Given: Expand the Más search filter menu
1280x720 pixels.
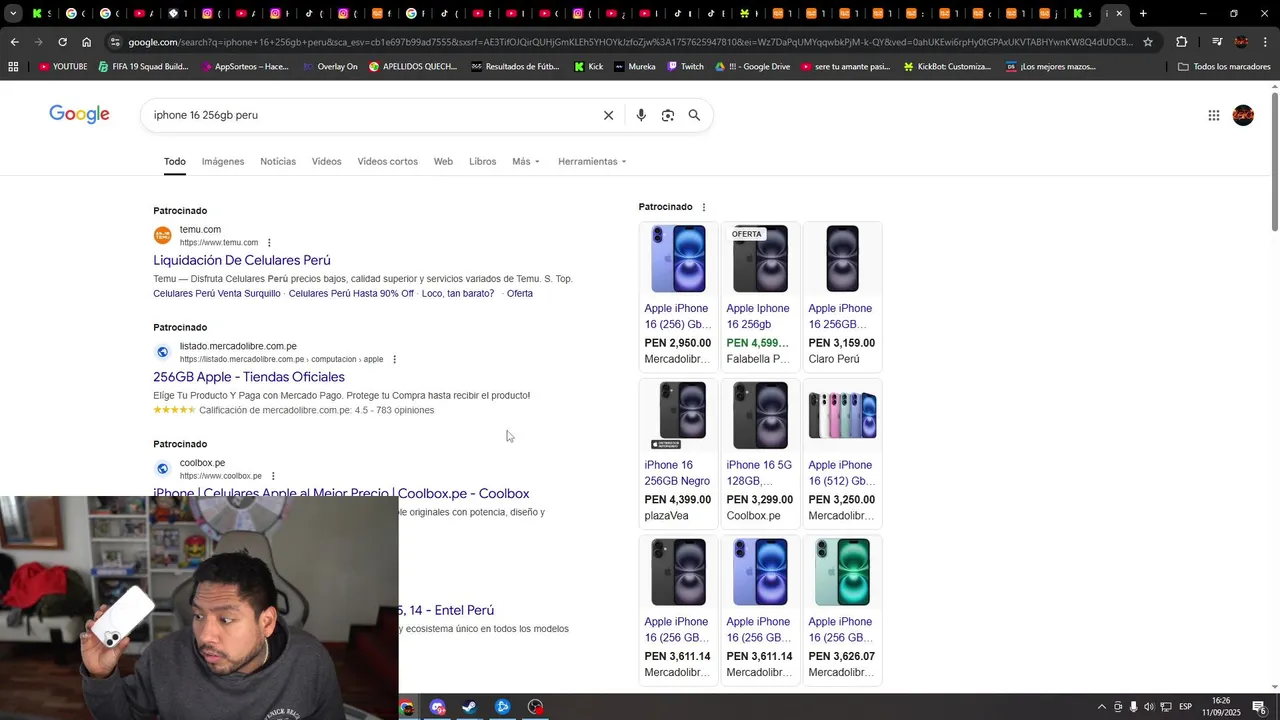Looking at the screenshot, I should 526,161.
